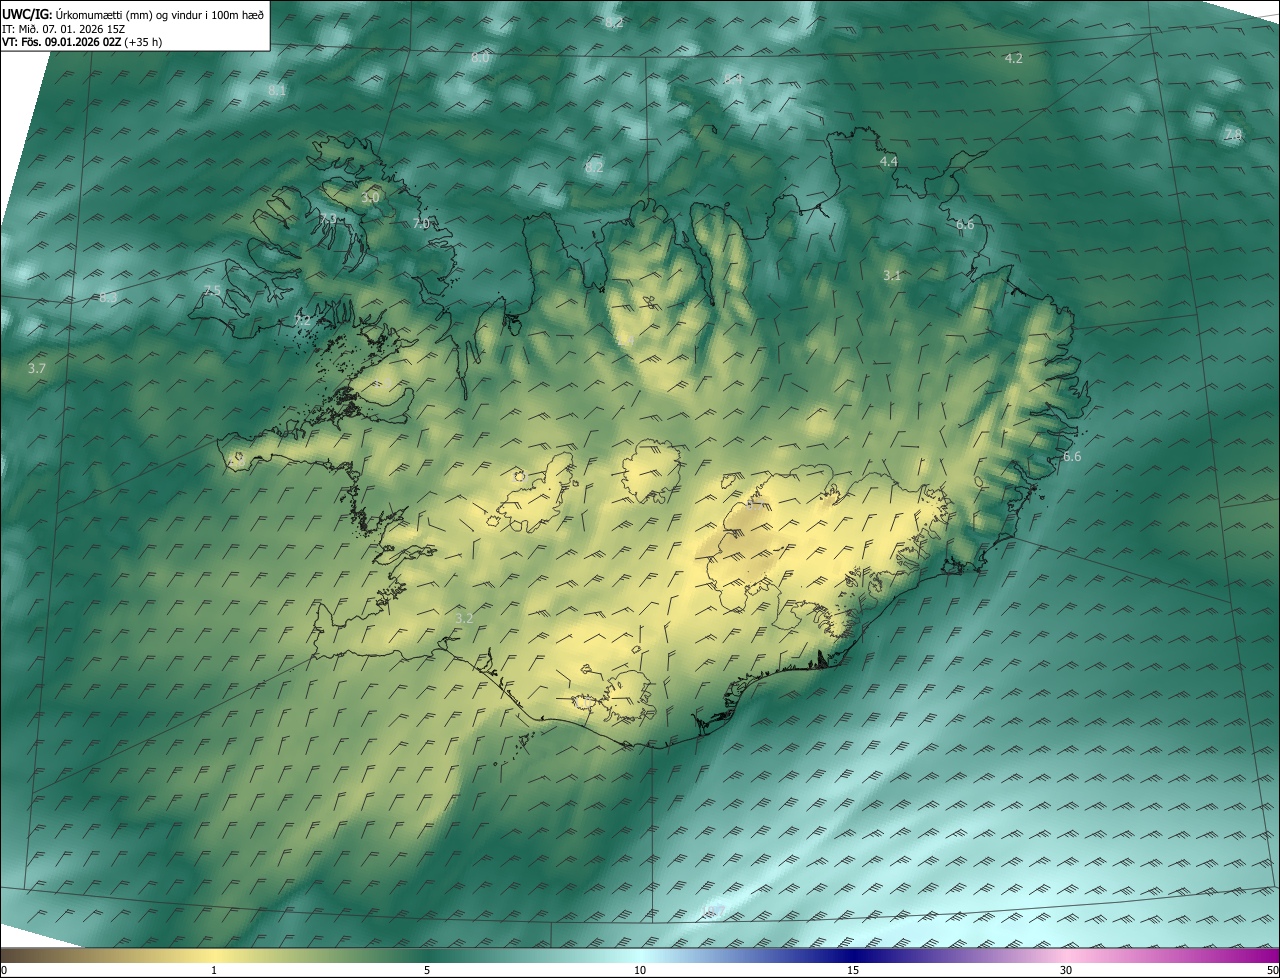Viewport: 1280px width, 978px height.
Task: Click the 15 tick on the color scale
Action: coord(853,970)
